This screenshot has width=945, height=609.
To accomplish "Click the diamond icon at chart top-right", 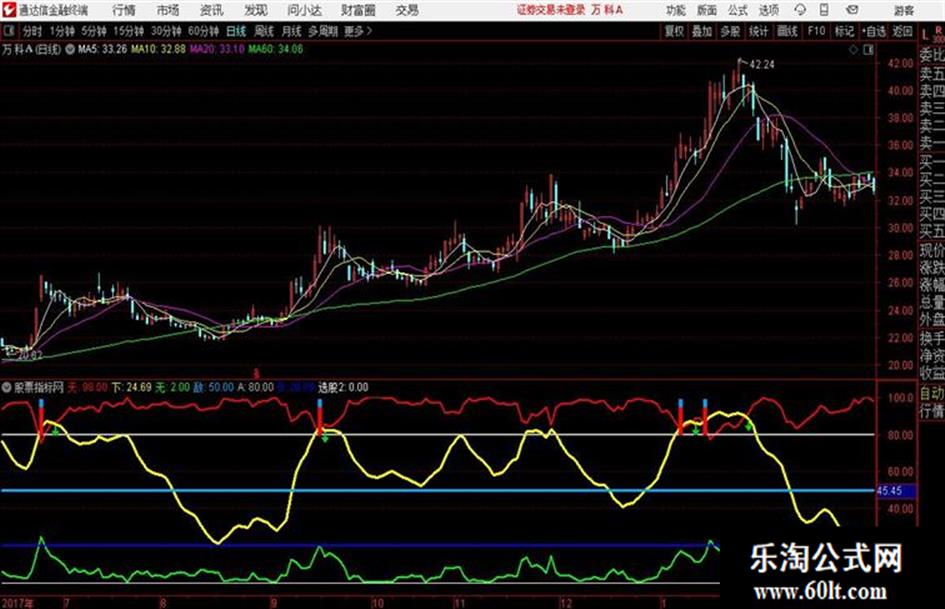I will (853, 49).
